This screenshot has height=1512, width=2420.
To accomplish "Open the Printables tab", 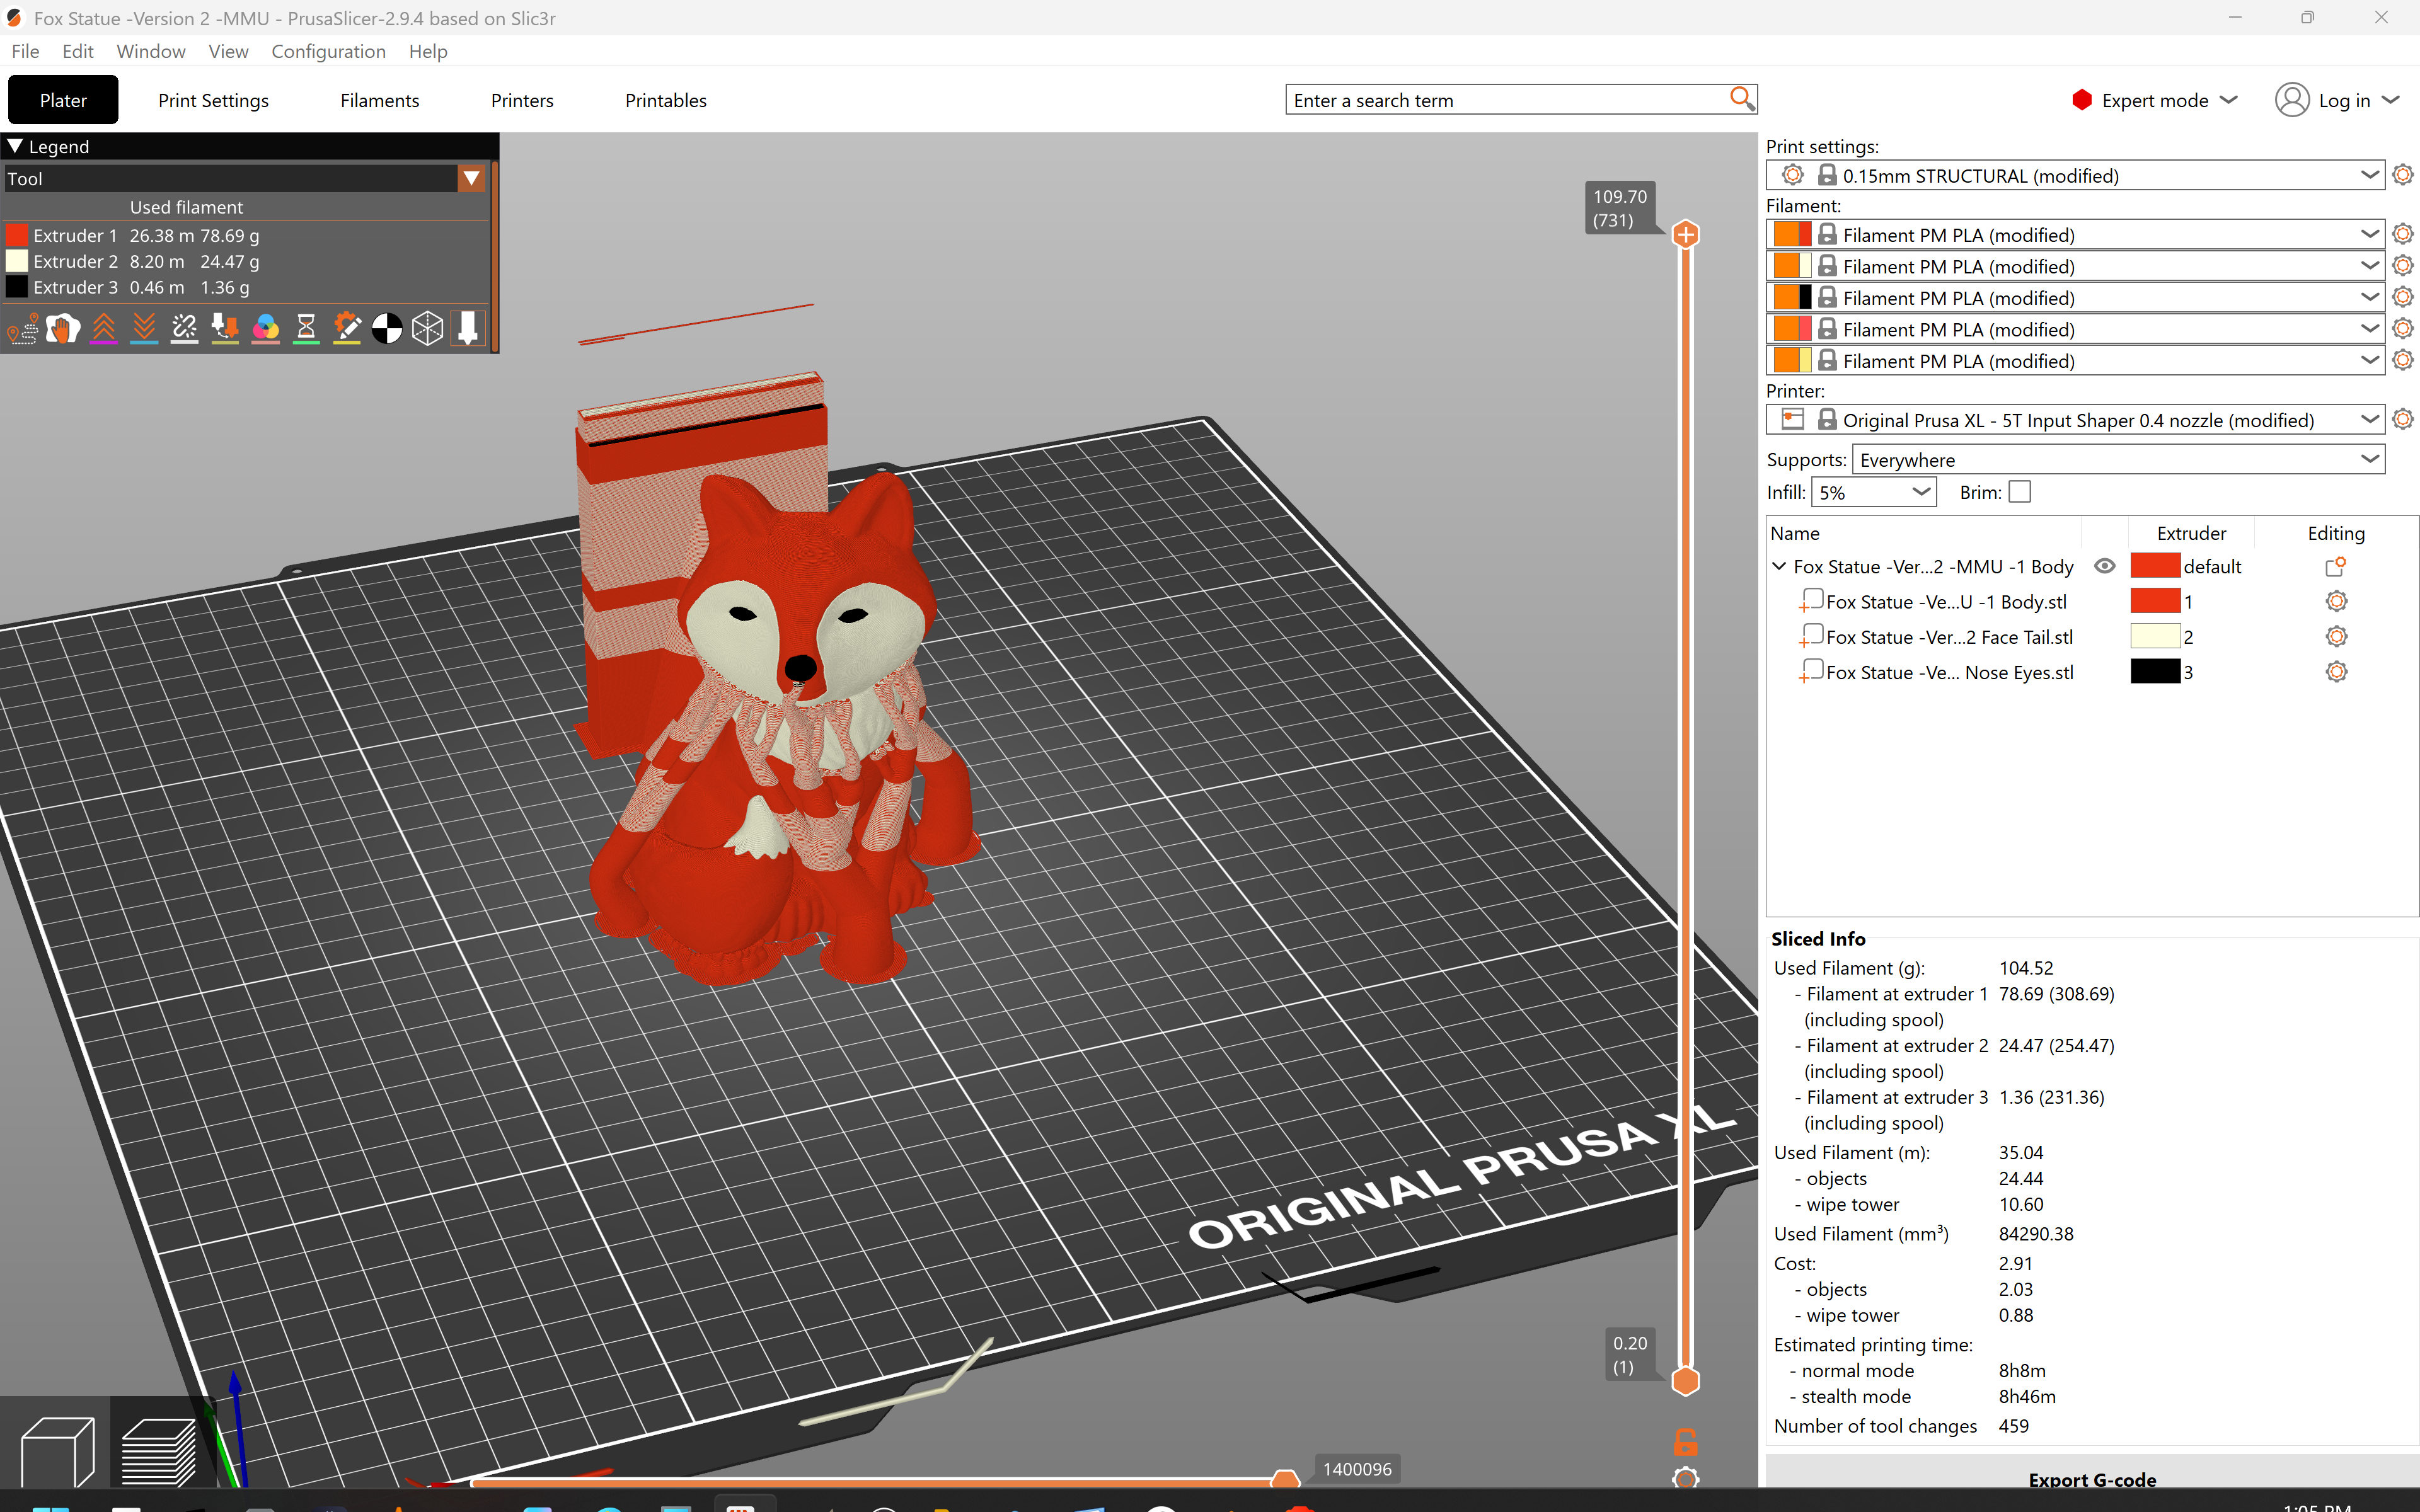I will (x=665, y=100).
